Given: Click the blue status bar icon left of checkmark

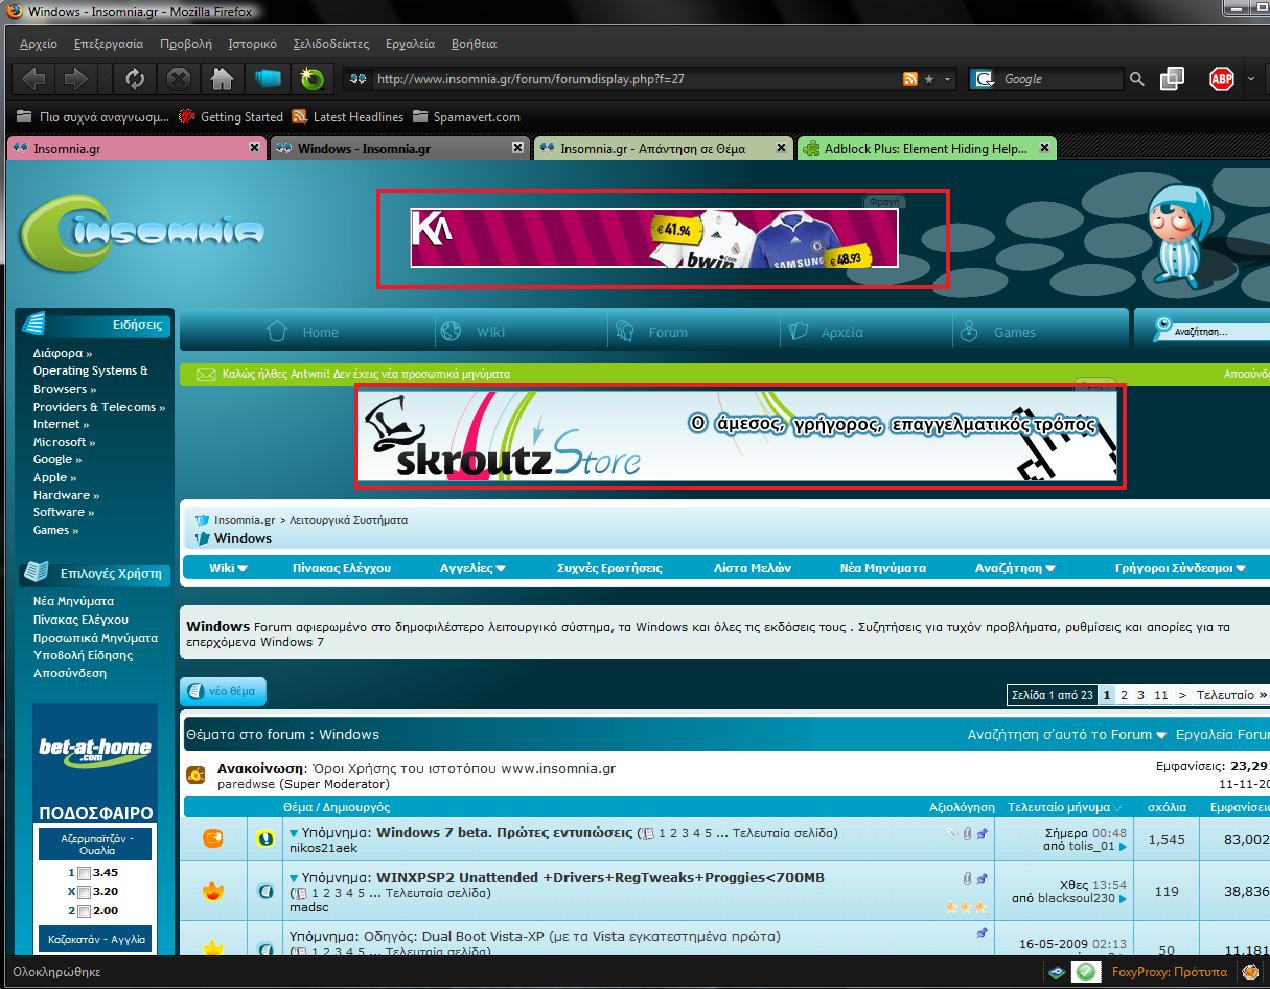Looking at the screenshot, I should coord(1056,971).
